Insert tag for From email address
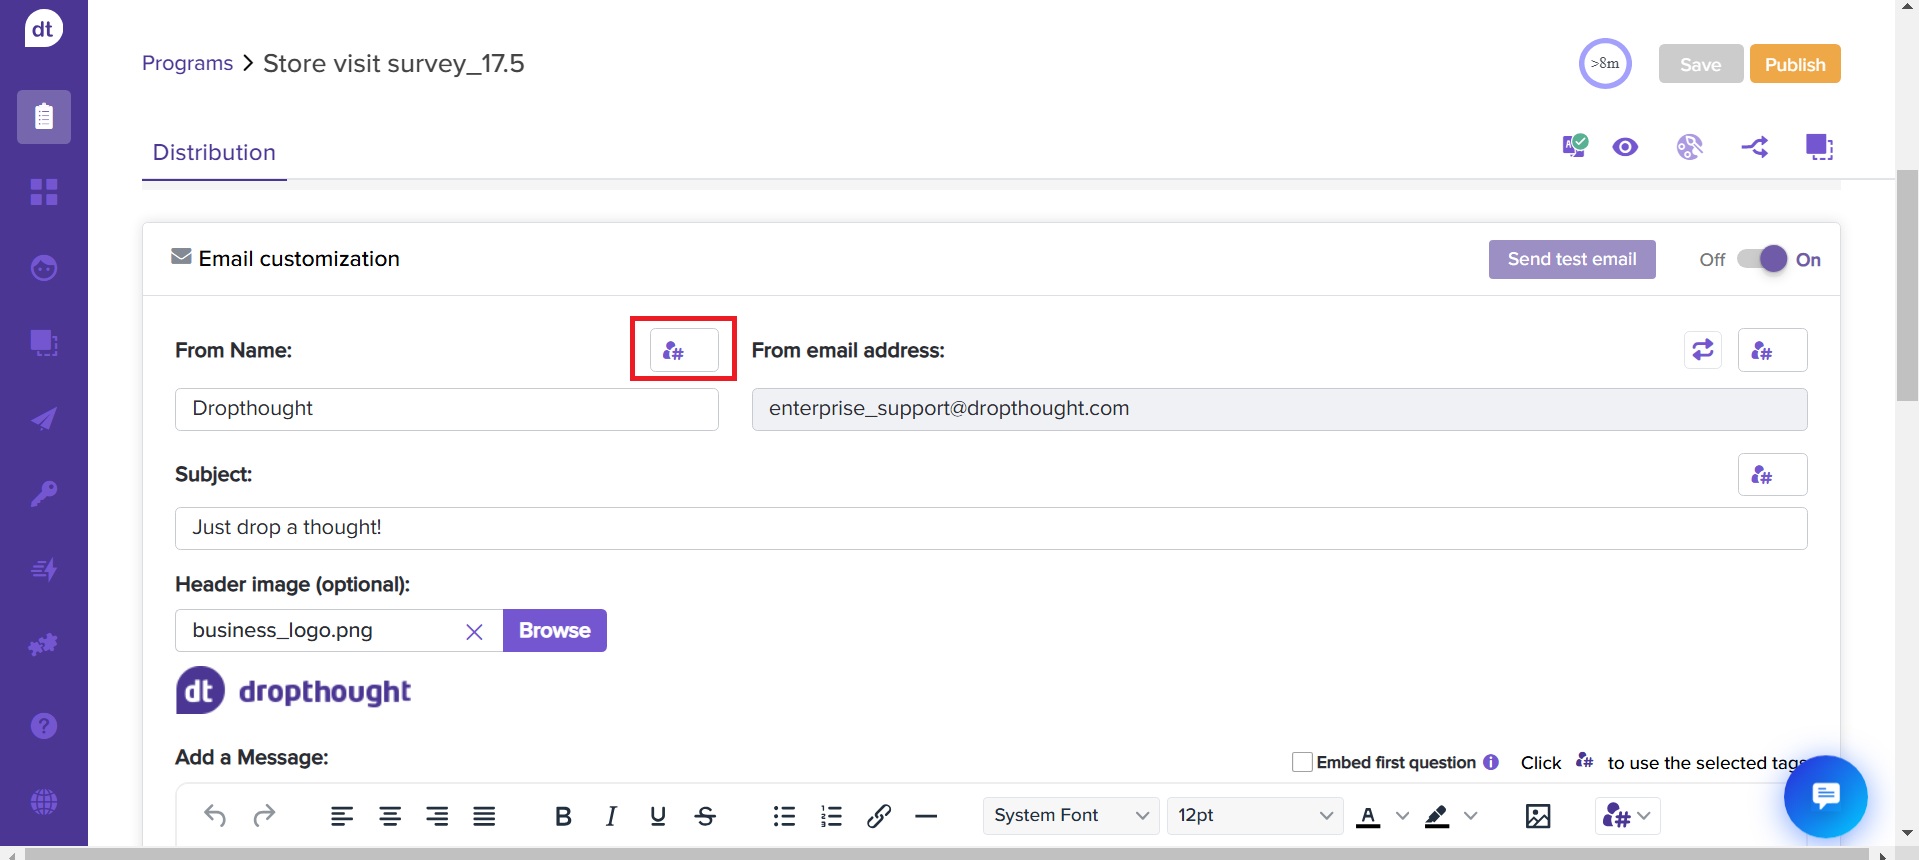 point(1772,350)
